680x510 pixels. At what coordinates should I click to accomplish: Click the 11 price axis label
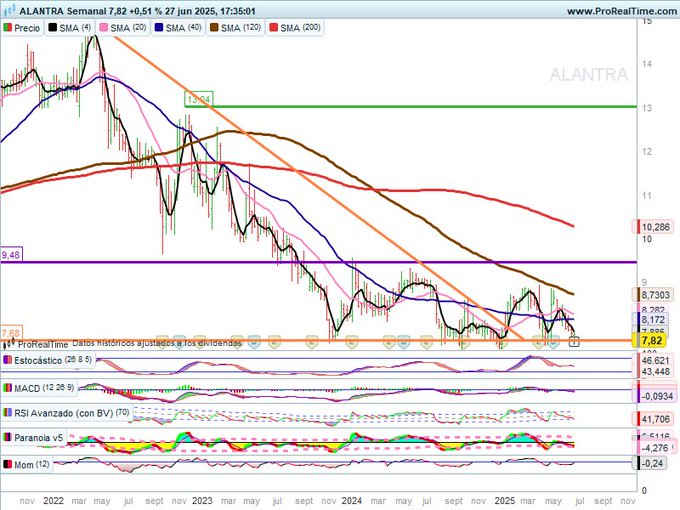(x=647, y=196)
